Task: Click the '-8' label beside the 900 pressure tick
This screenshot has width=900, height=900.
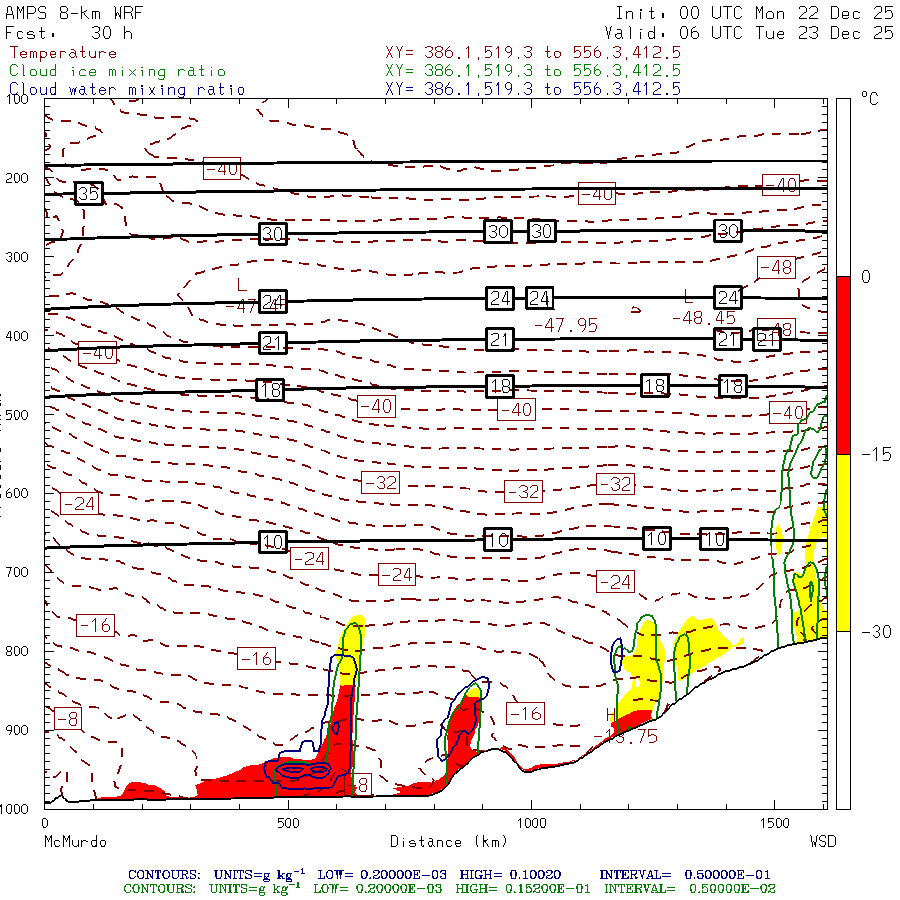Action: tap(68, 719)
